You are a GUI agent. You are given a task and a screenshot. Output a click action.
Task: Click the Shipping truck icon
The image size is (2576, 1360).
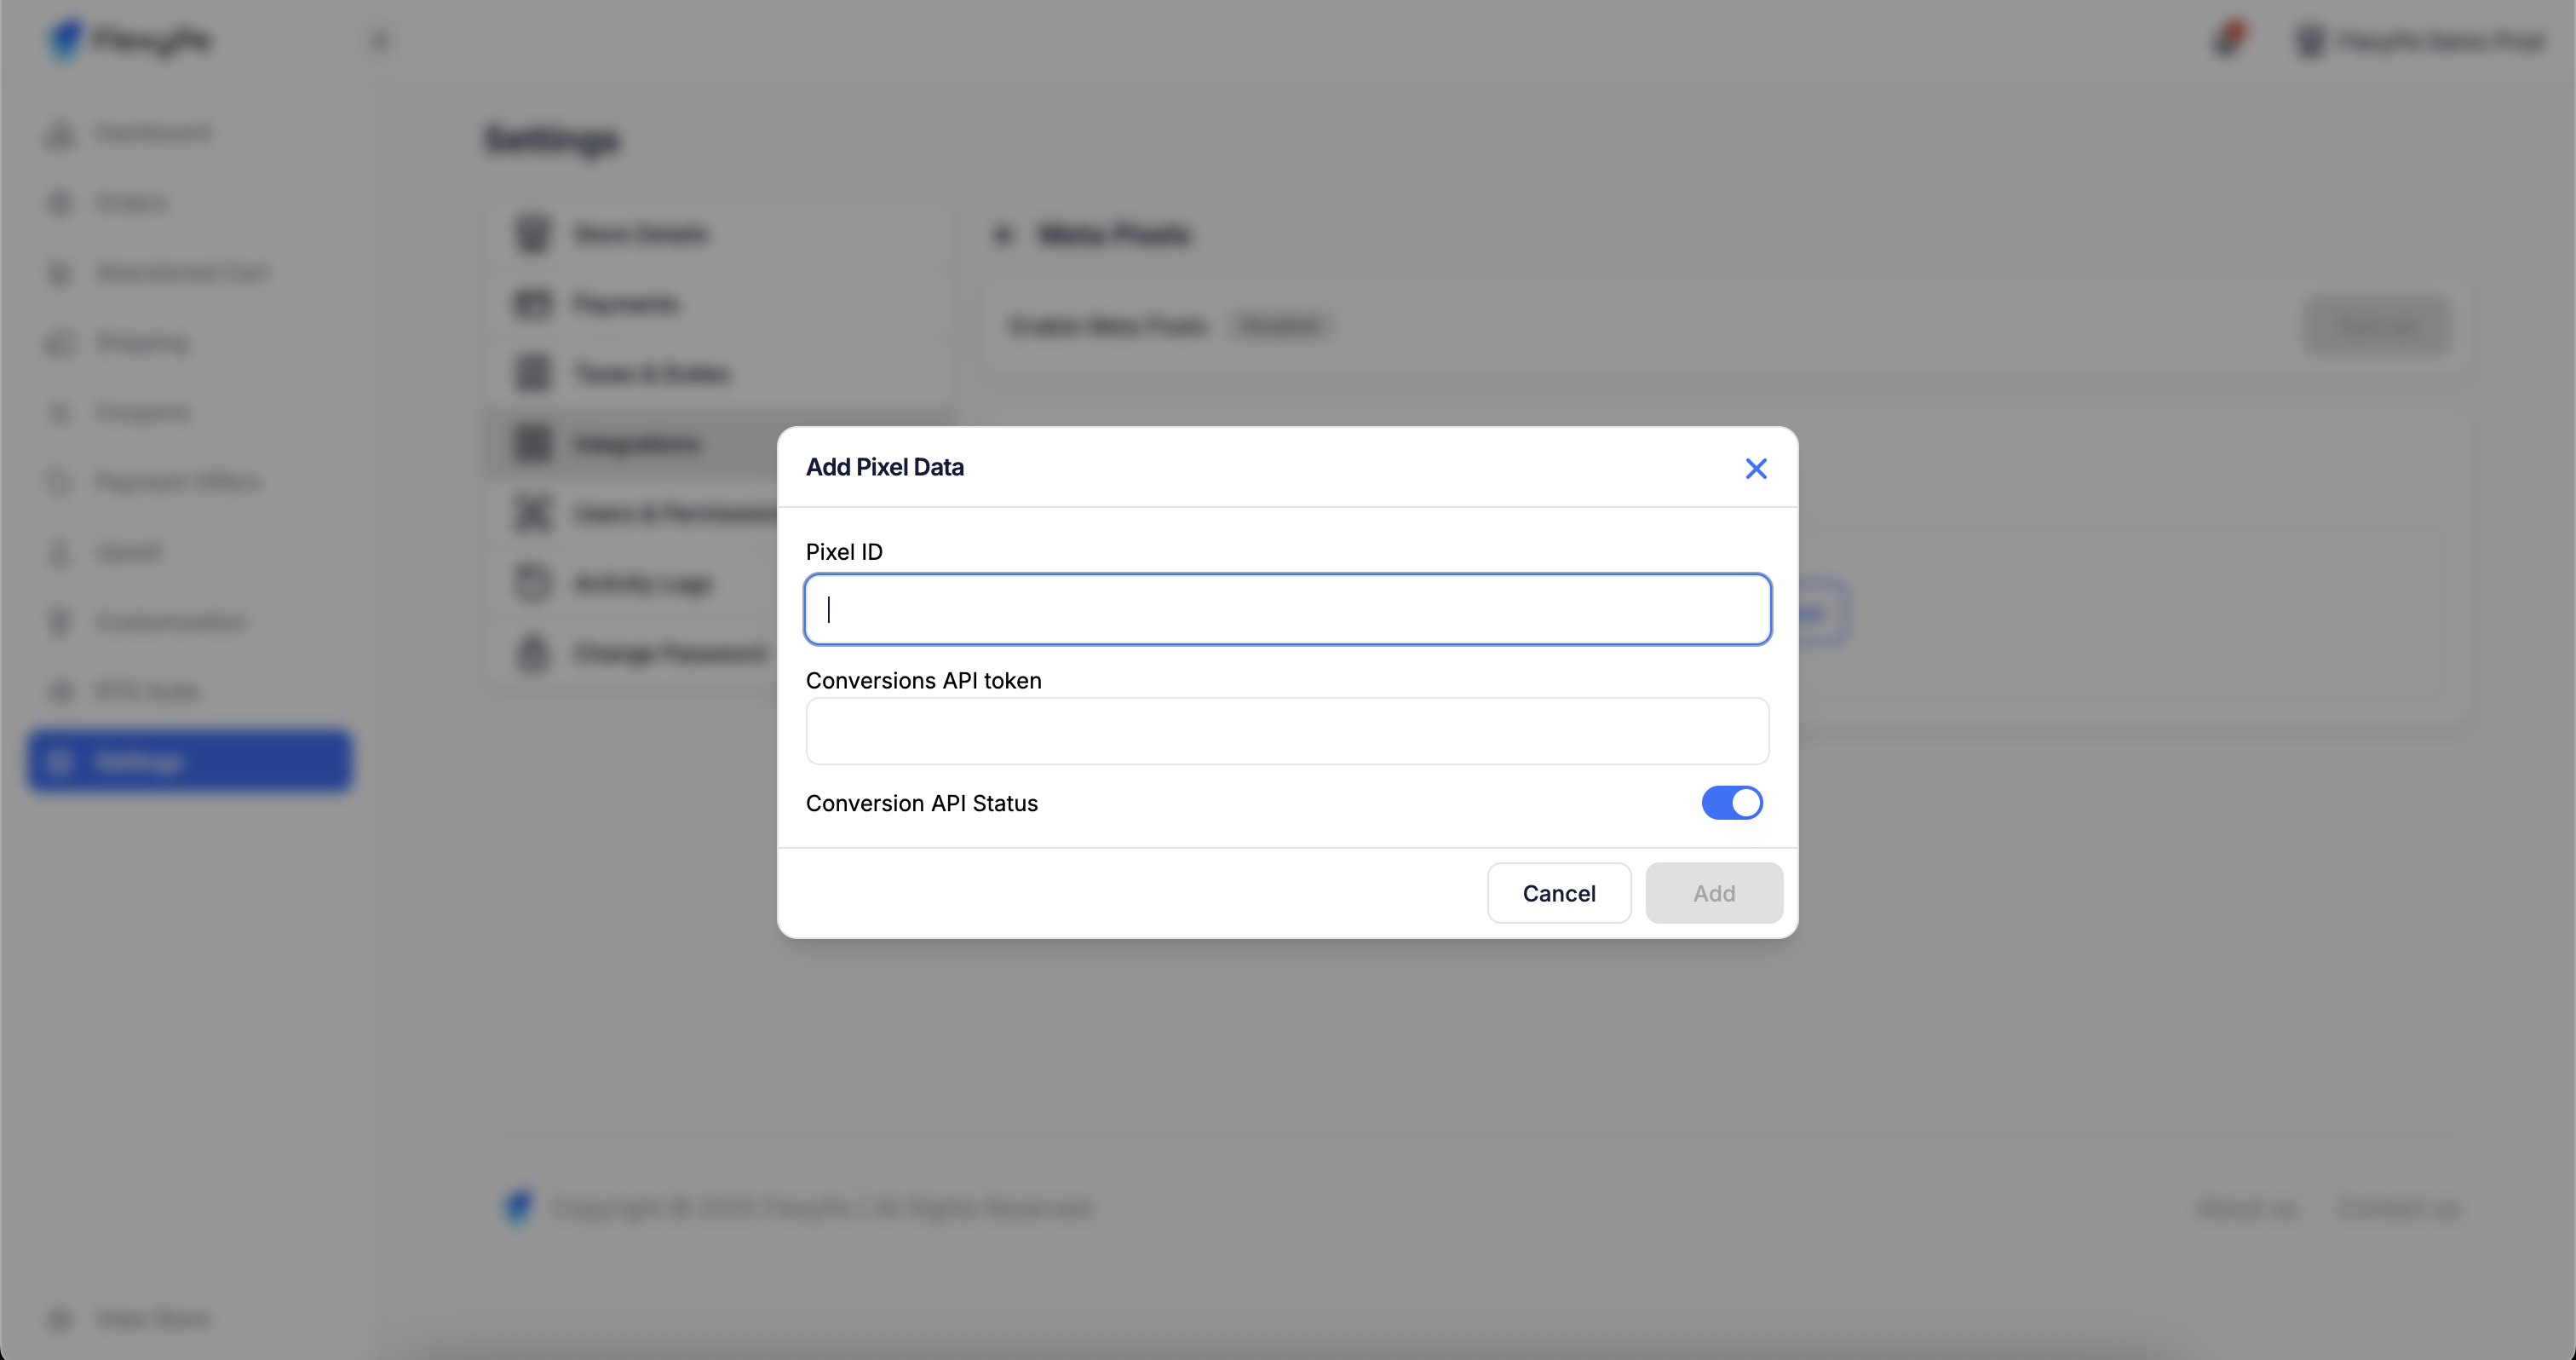[x=60, y=343]
